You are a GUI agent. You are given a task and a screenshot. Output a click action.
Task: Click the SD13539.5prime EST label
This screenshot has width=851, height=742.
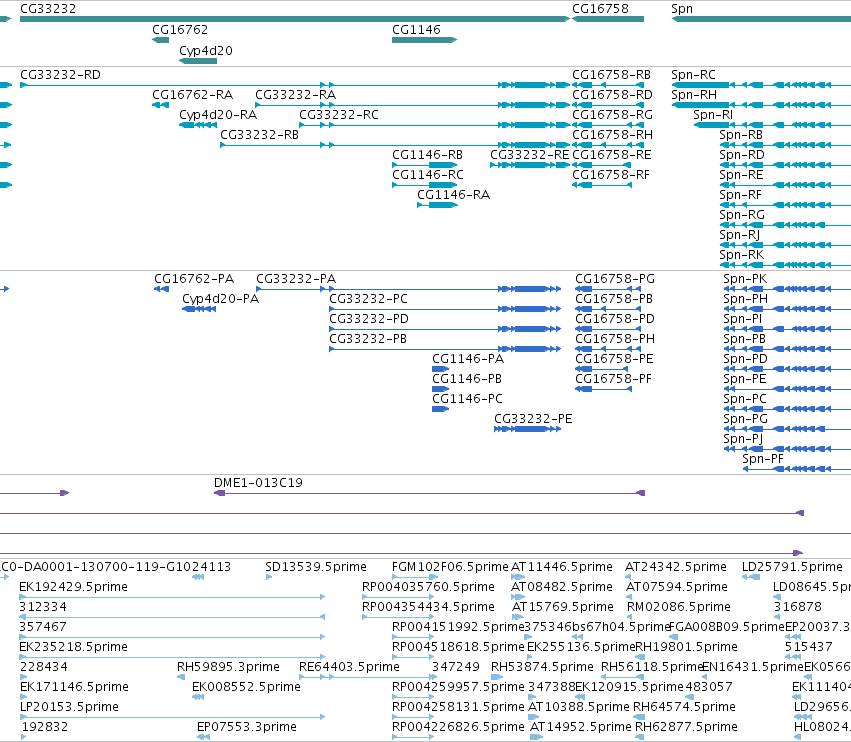(x=316, y=567)
